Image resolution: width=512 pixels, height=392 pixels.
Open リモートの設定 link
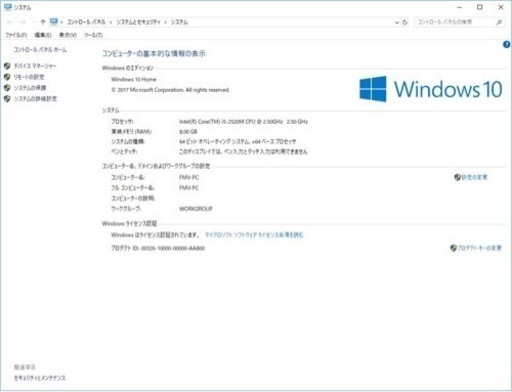click(29, 77)
